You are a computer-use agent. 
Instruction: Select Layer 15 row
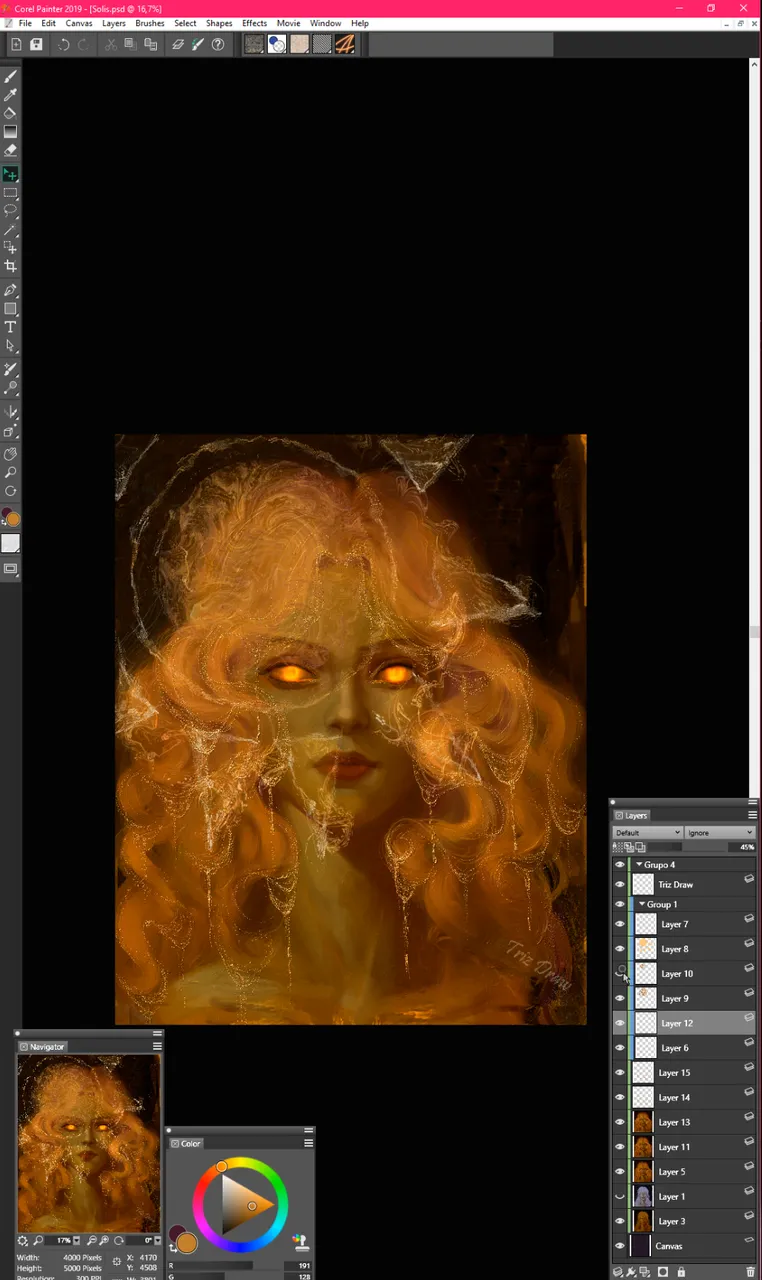tap(684, 1073)
